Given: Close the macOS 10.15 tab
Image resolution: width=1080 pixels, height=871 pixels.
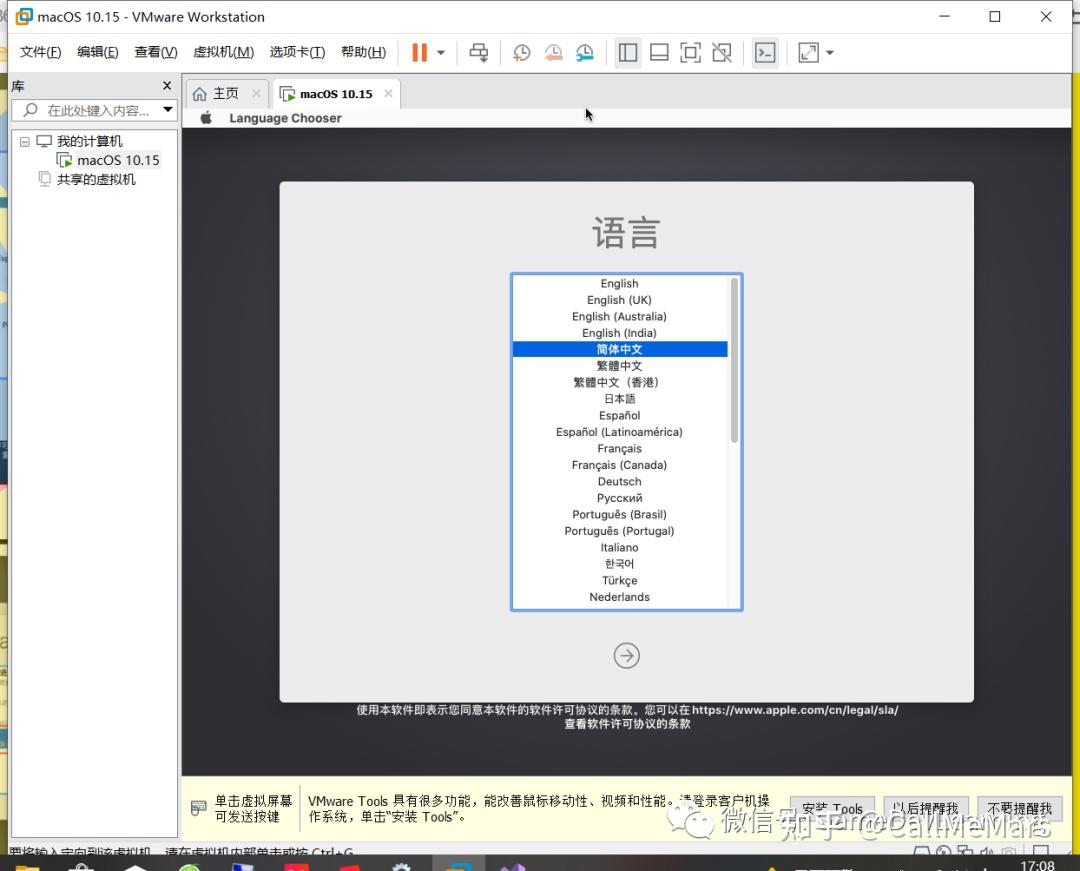Looking at the screenshot, I should tap(388, 94).
